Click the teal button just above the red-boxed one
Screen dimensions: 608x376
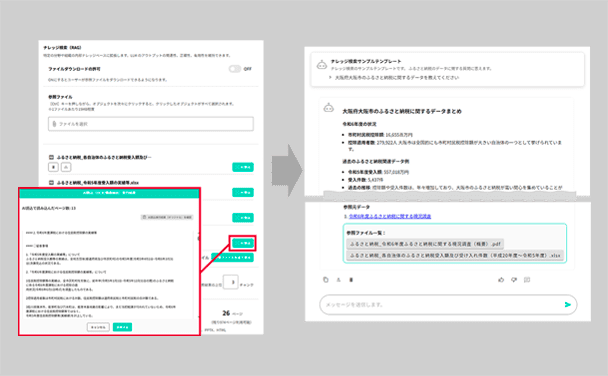click(x=243, y=217)
